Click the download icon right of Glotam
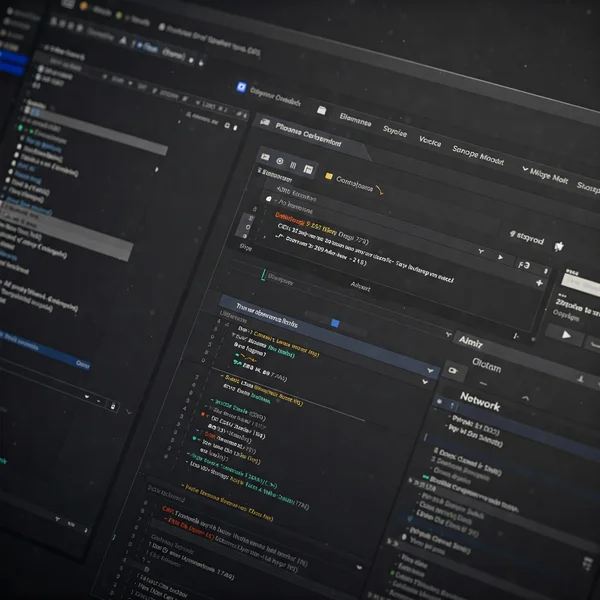Screen dimensions: 600x600 pyautogui.click(x=580, y=378)
